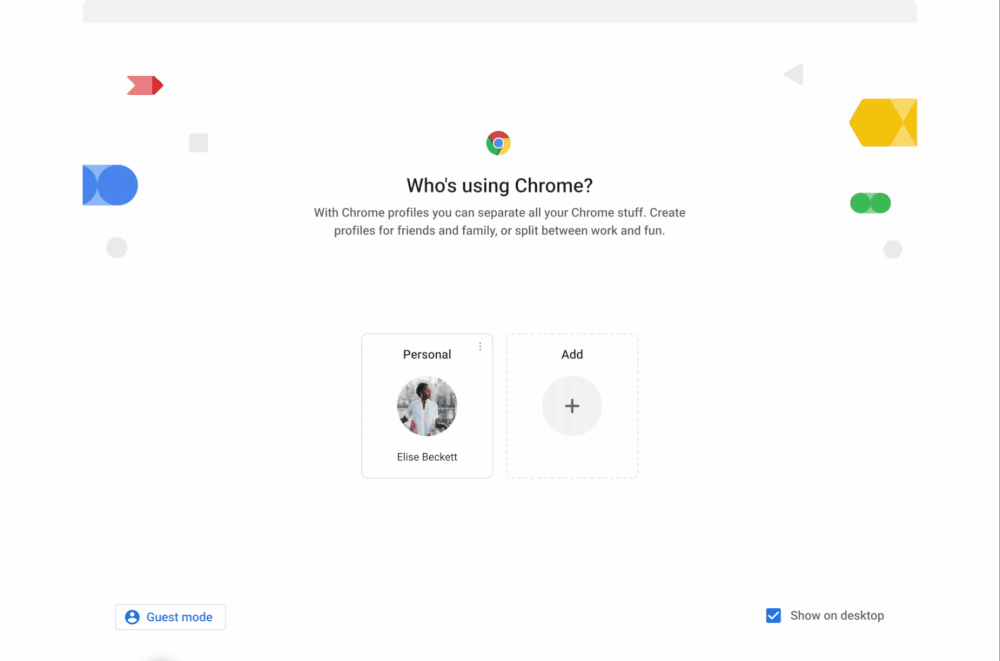Click the Guest mode person icon
Screen dimensions: 1000x661
click(x=132, y=617)
